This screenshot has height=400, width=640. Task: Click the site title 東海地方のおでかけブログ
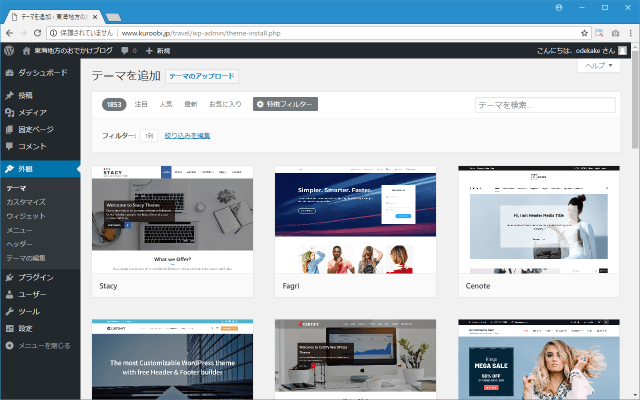pos(73,51)
